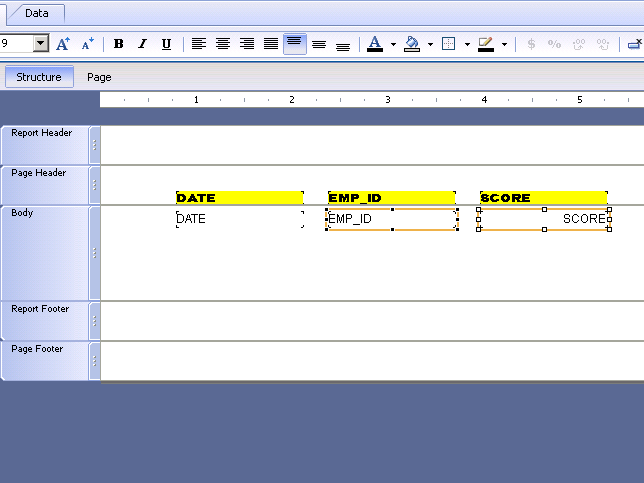The image size is (644, 483).
Task: Click the Report Footer section grip handle
Action: point(95,321)
